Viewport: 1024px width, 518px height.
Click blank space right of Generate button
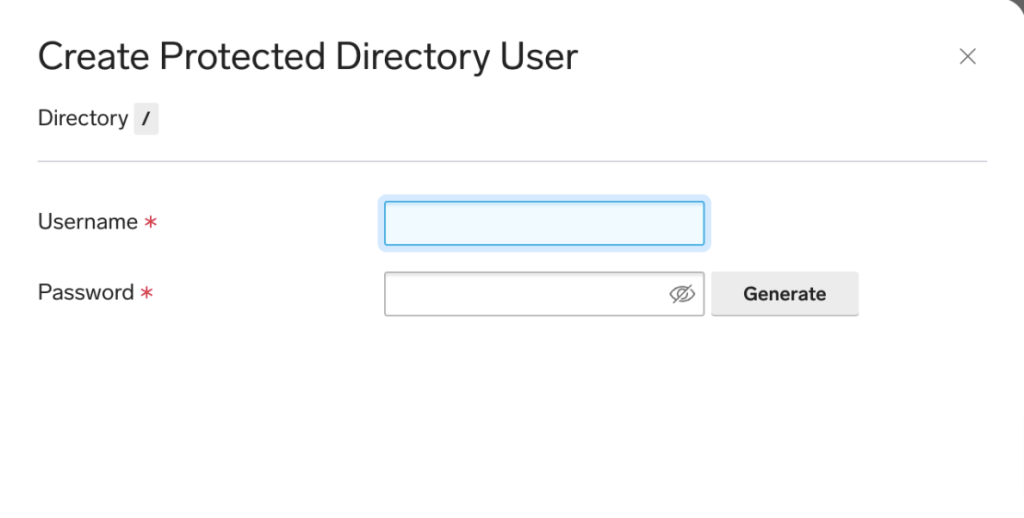tap(930, 294)
